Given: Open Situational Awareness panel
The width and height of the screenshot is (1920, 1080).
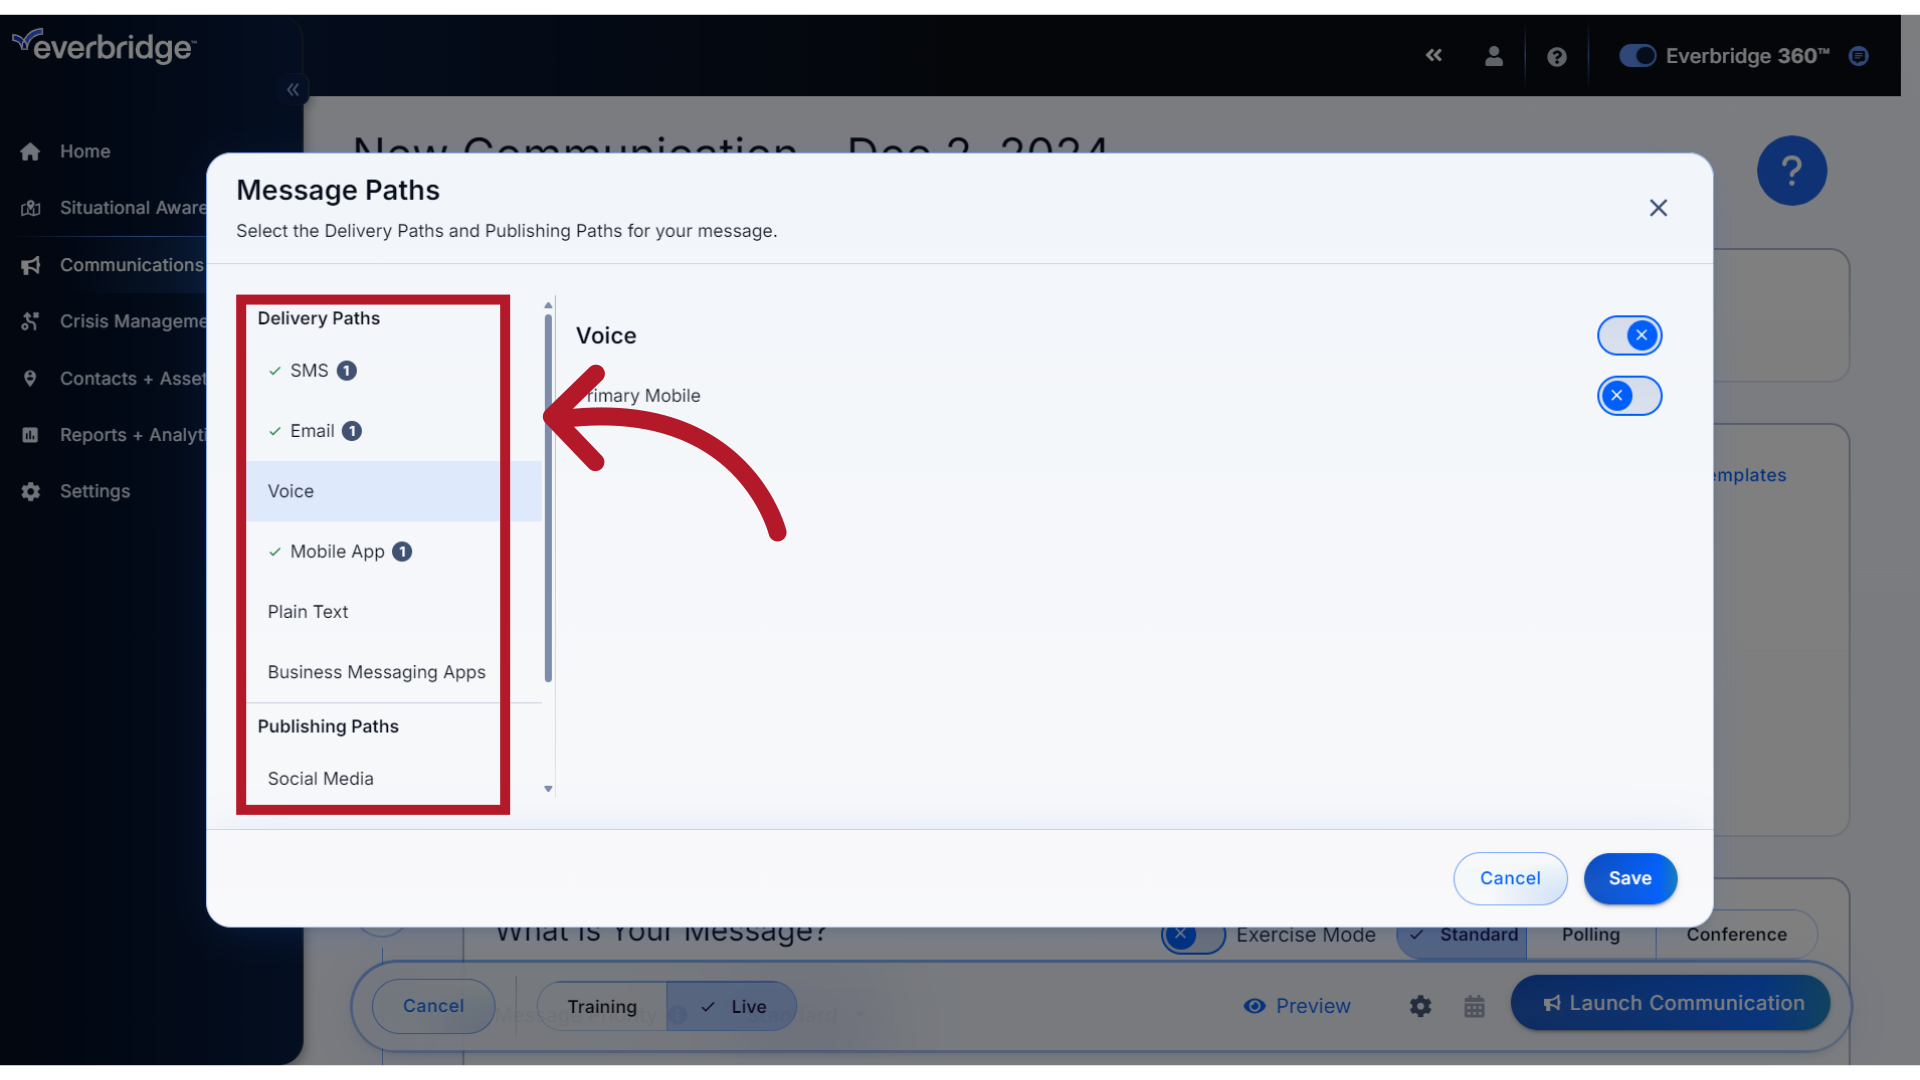Looking at the screenshot, I should tap(133, 207).
